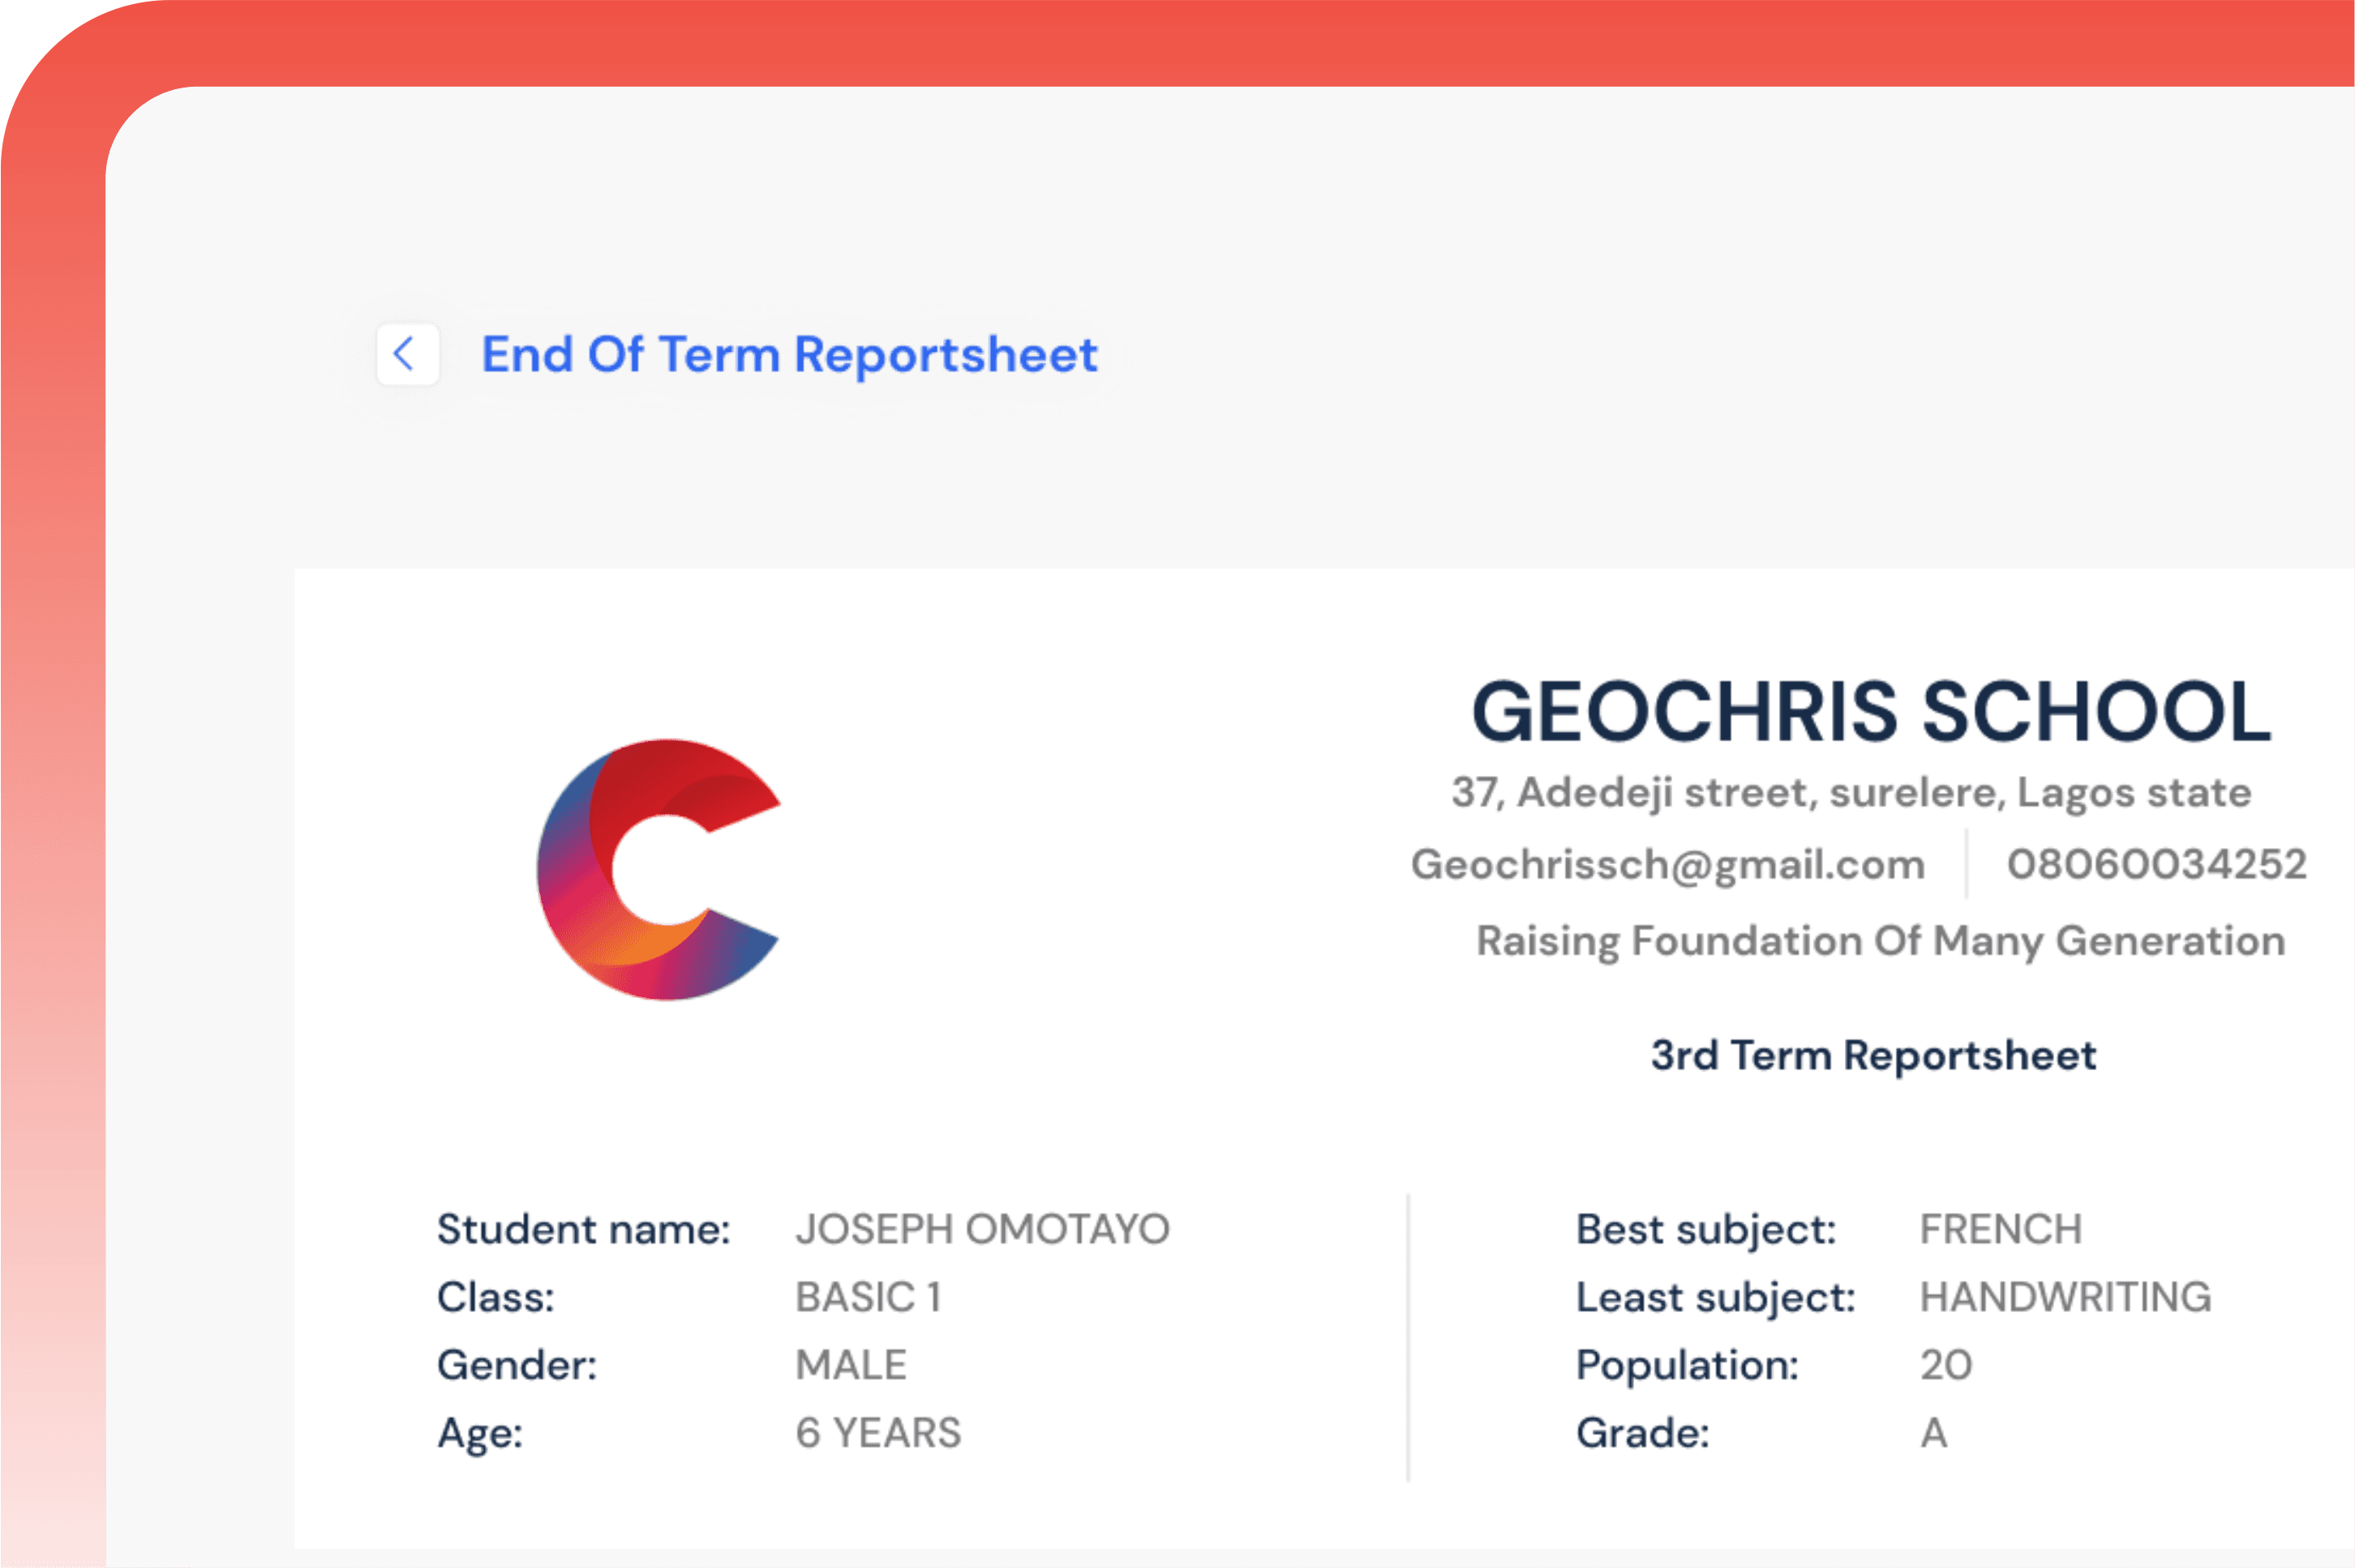The width and height of the screenshot is (2355, 1568).
Task: Select the school address line
Action: pos(1851,792)
